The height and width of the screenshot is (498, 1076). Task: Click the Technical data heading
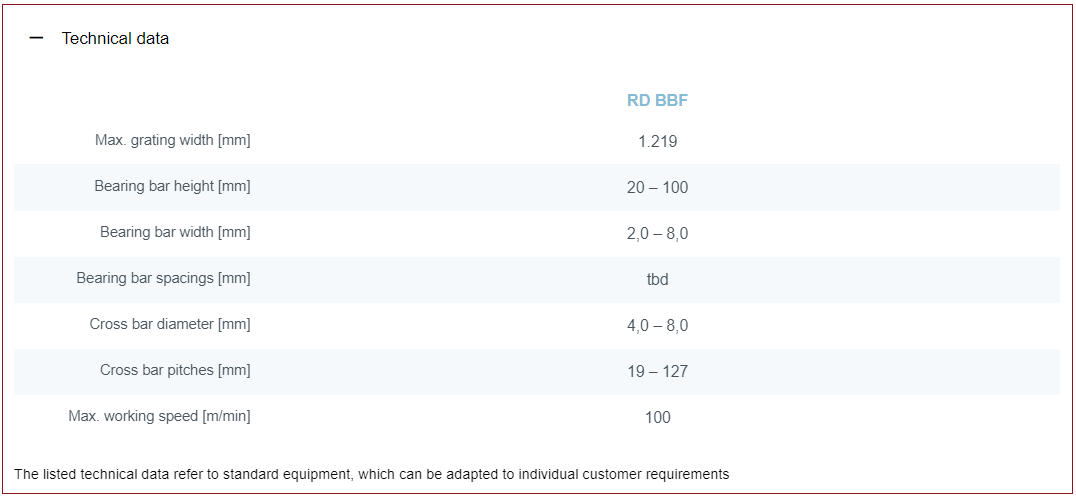click(x=115, y=38)
